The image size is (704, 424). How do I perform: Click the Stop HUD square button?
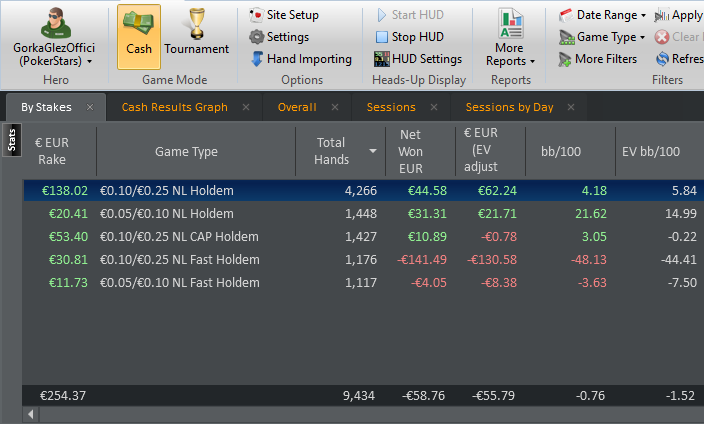382,37
